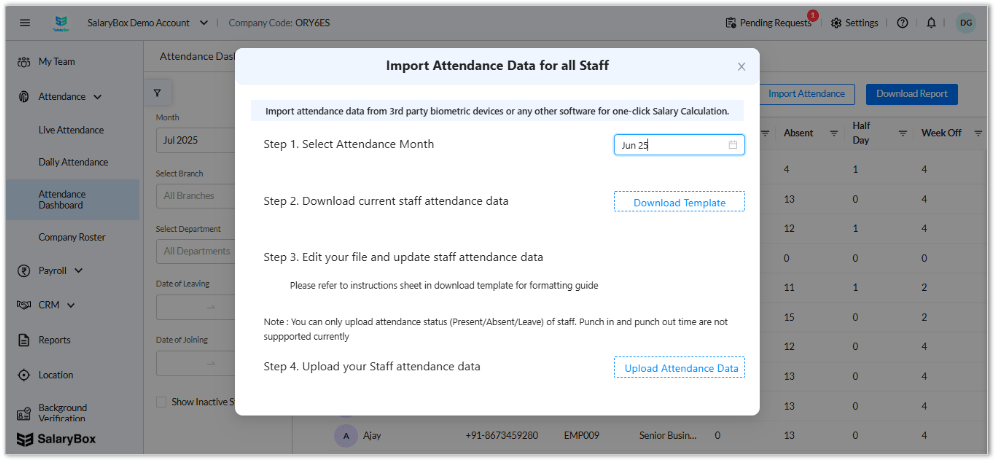Click the help question mark icon
Screen dimensions: 995x463
(x=902, y=23)
